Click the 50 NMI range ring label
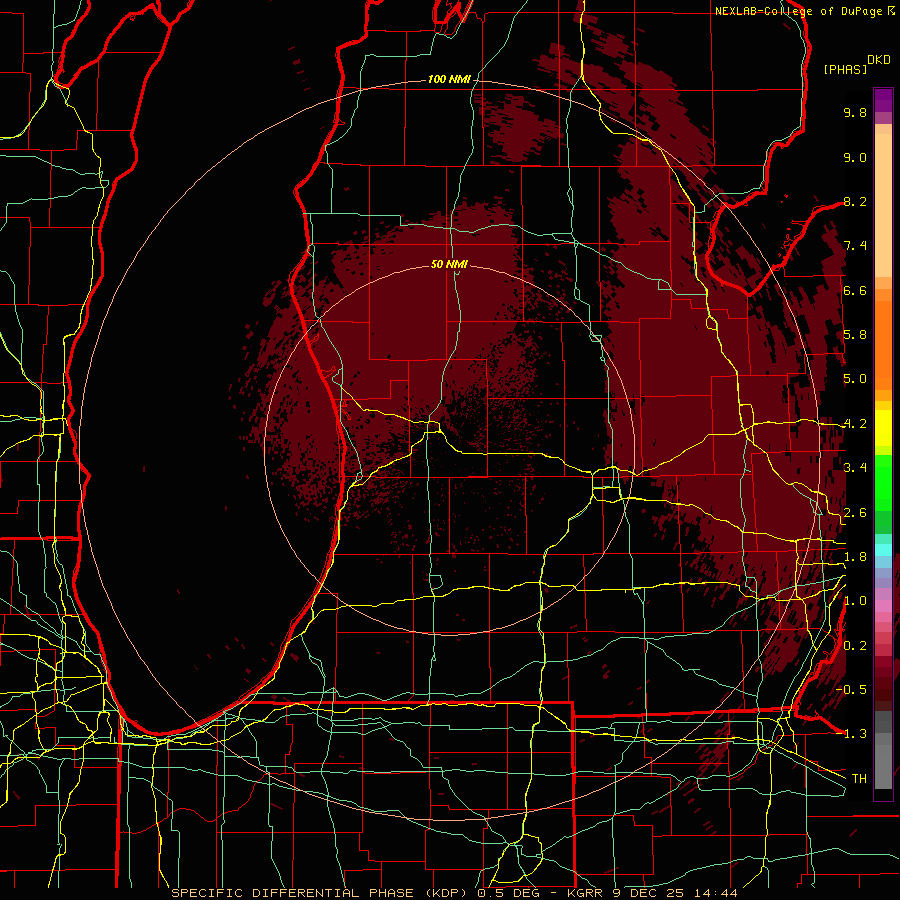900x900 pixels. coord(449,264)
